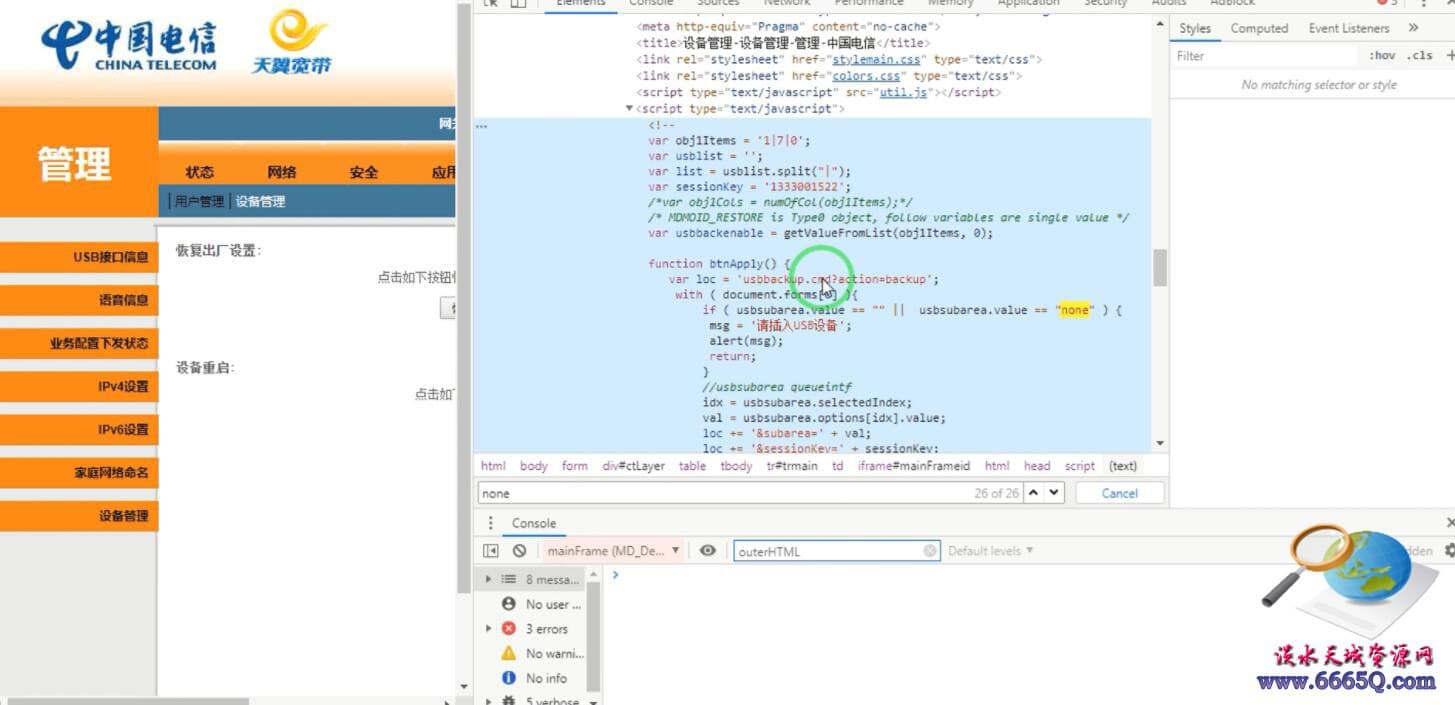
Task: Click the China Telecom logo
Action: (x=129, y=45)
